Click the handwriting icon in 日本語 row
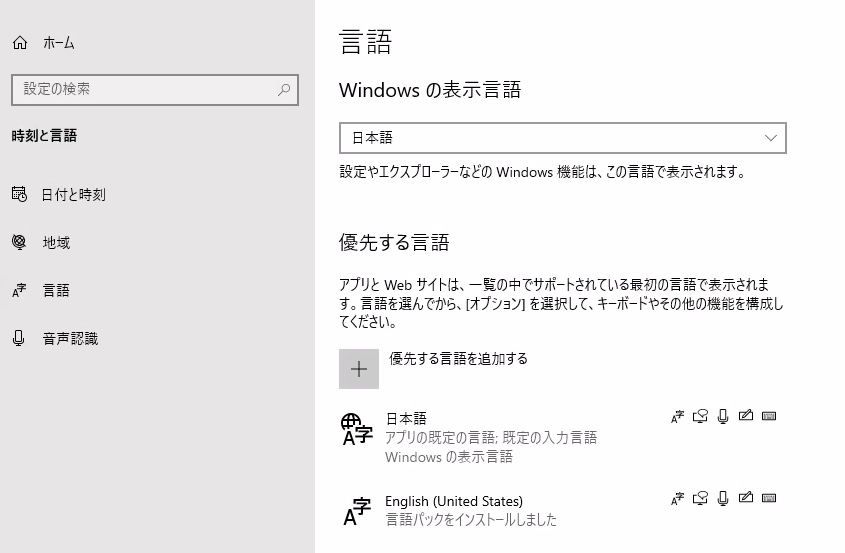The height and width of the screenshot is (553, 845). tap(746, 416)
